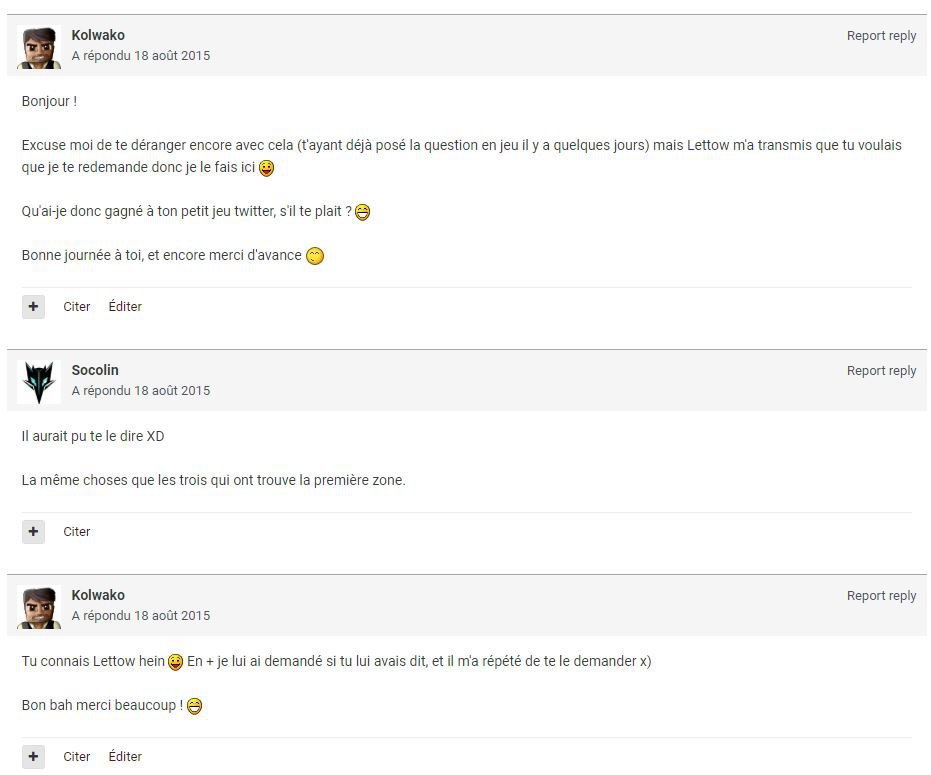The image size is (931, 775).
Task: Click Citer under the last Kolwako reply
Action: click(x=77, y=757)
